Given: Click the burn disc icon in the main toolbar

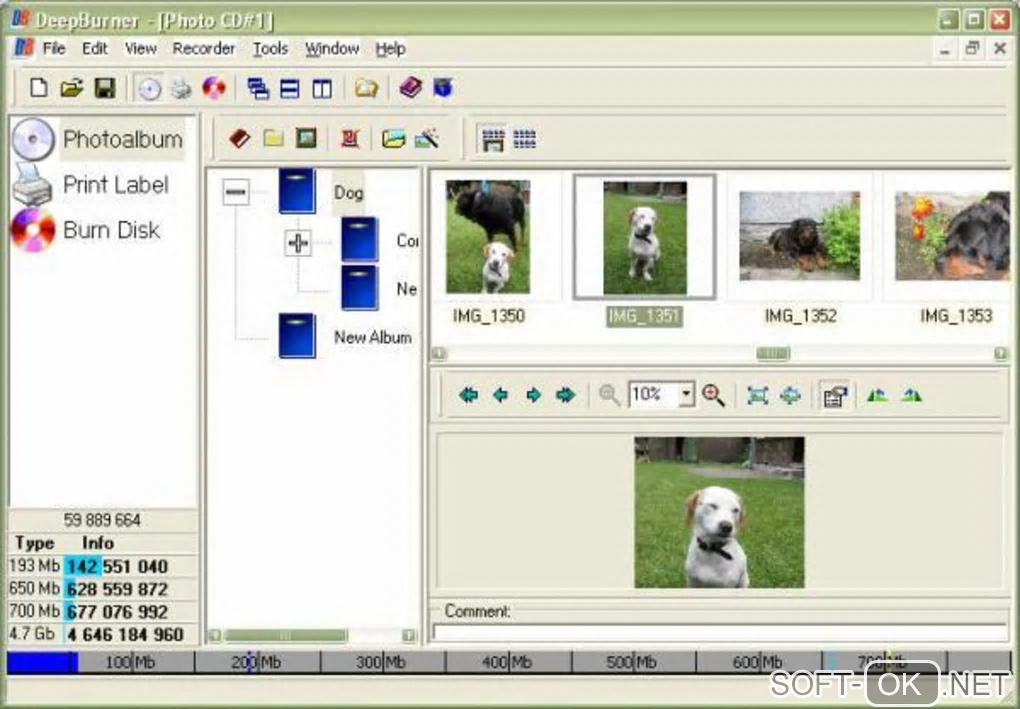Looking at the screenshot, I should 214,88.
